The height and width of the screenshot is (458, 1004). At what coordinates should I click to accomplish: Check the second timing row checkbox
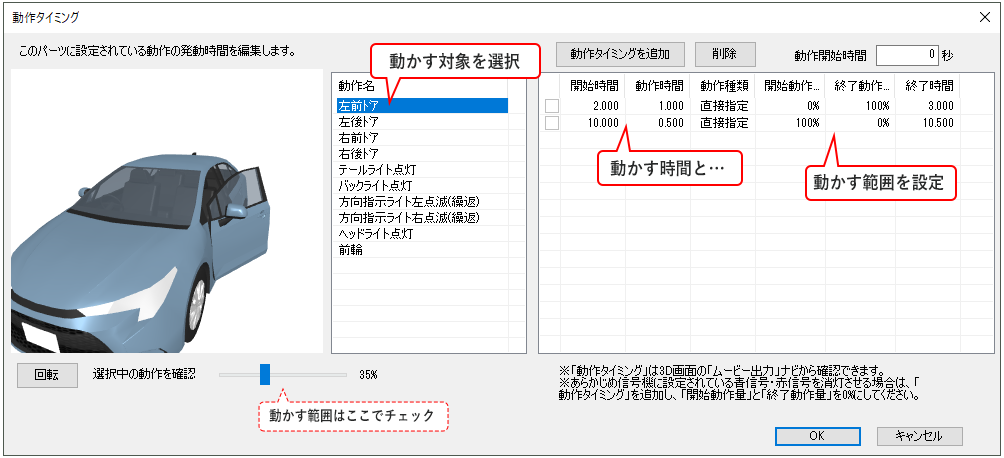tap(551, 123)
